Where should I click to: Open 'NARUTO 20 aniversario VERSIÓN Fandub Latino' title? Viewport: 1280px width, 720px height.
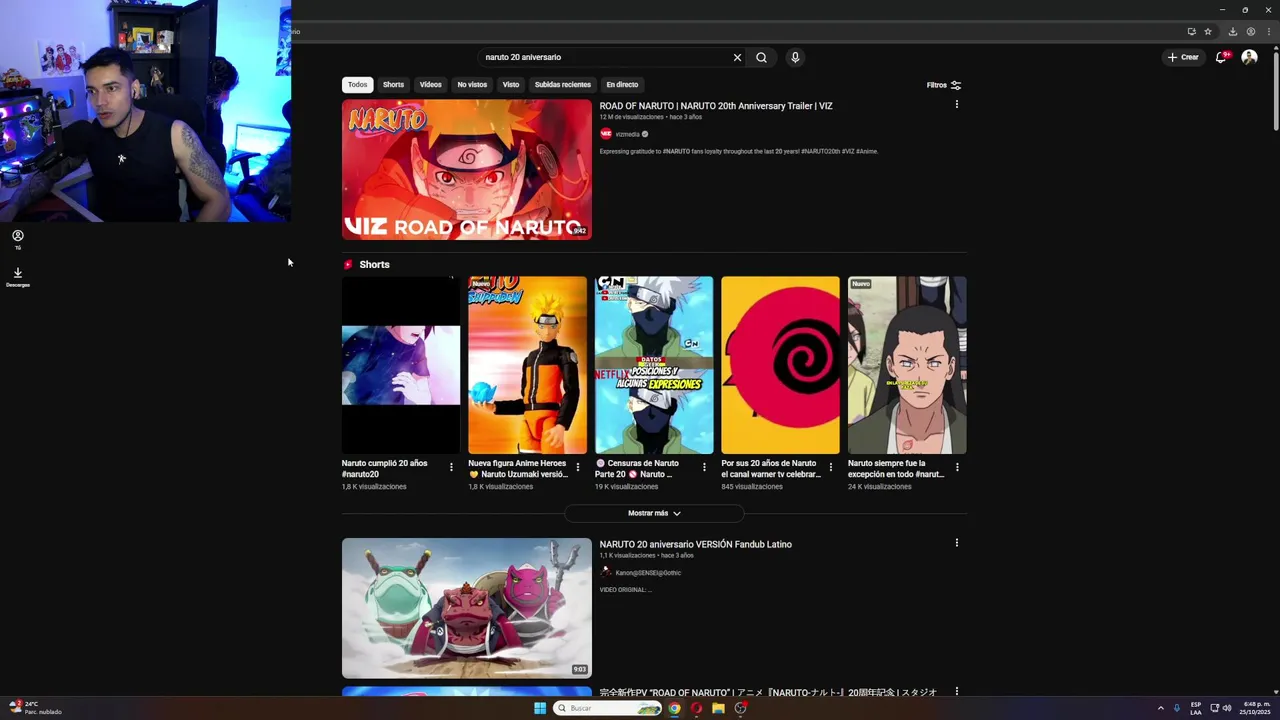click(696, 544)
